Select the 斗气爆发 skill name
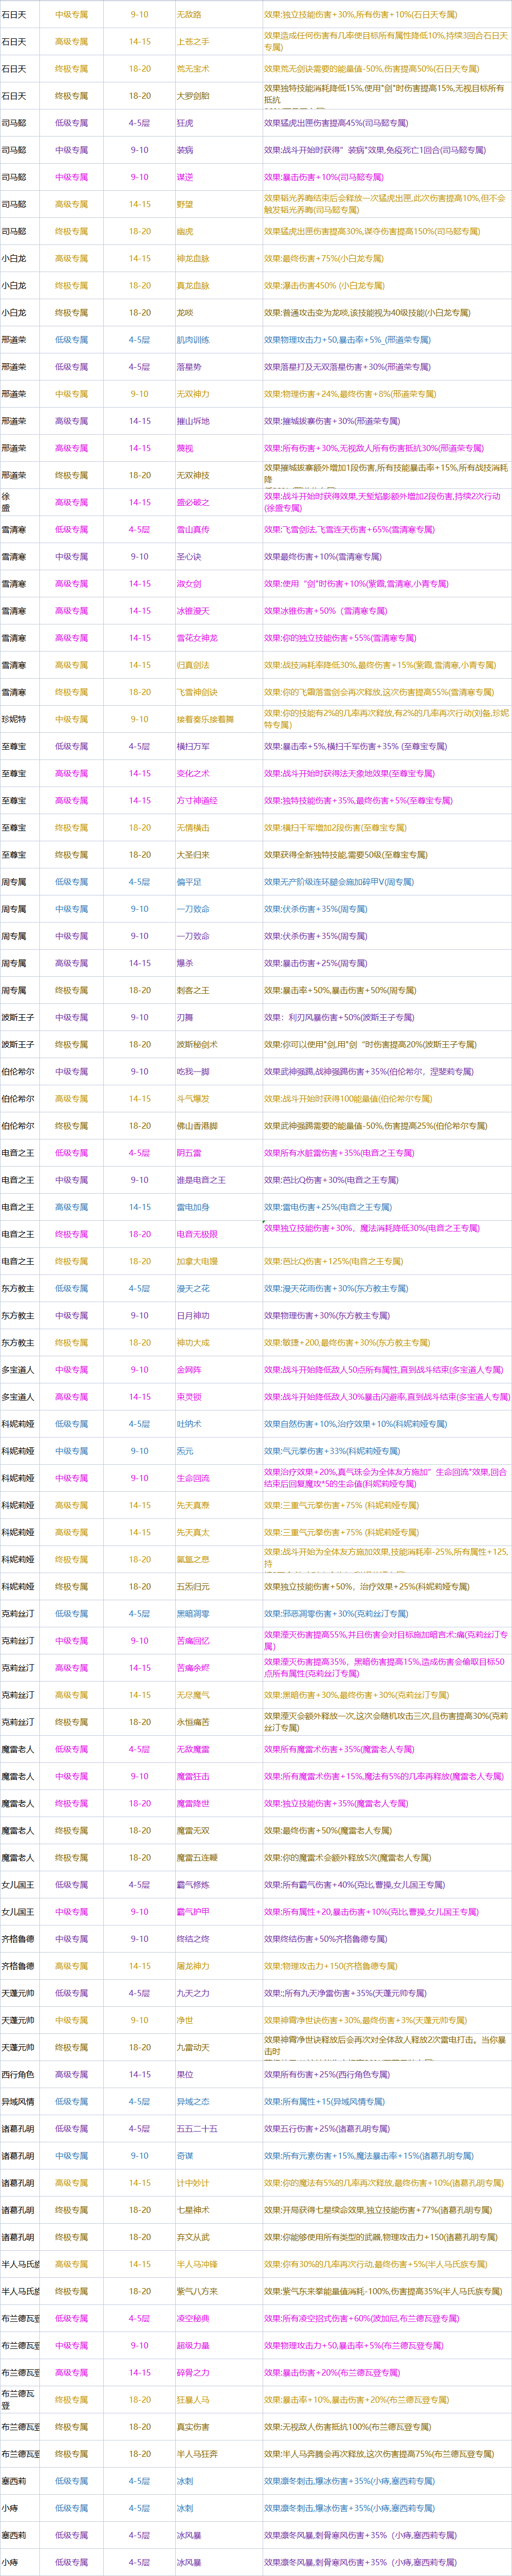The height and width of the screenshot is (2576, 512). 193,1098
